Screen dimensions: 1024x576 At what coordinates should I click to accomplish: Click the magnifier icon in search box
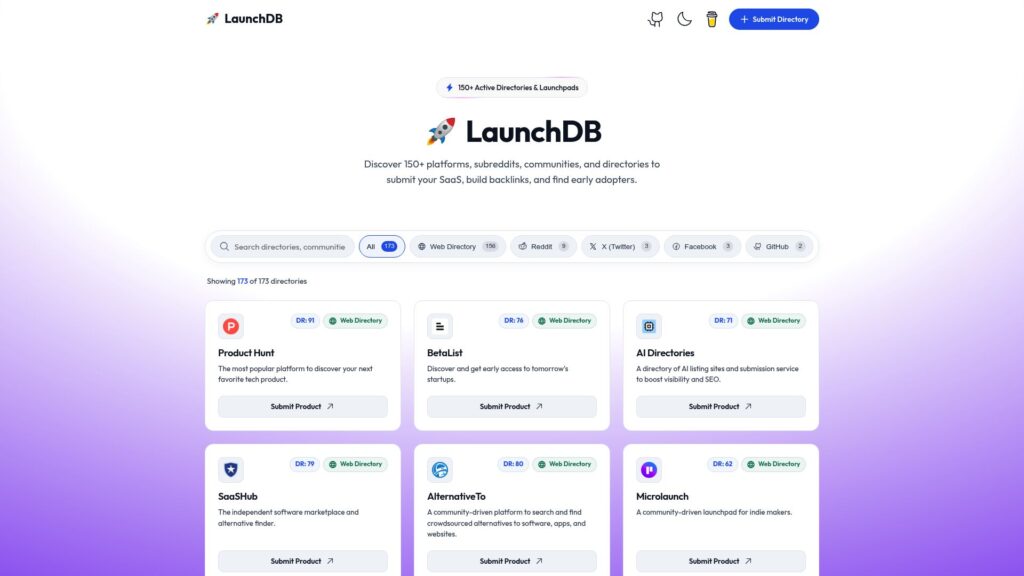(224, 247)
